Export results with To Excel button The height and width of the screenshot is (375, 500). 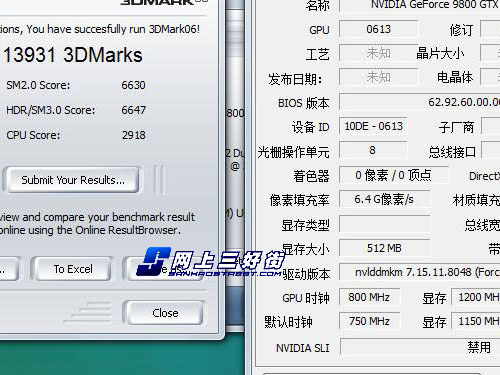73,269
